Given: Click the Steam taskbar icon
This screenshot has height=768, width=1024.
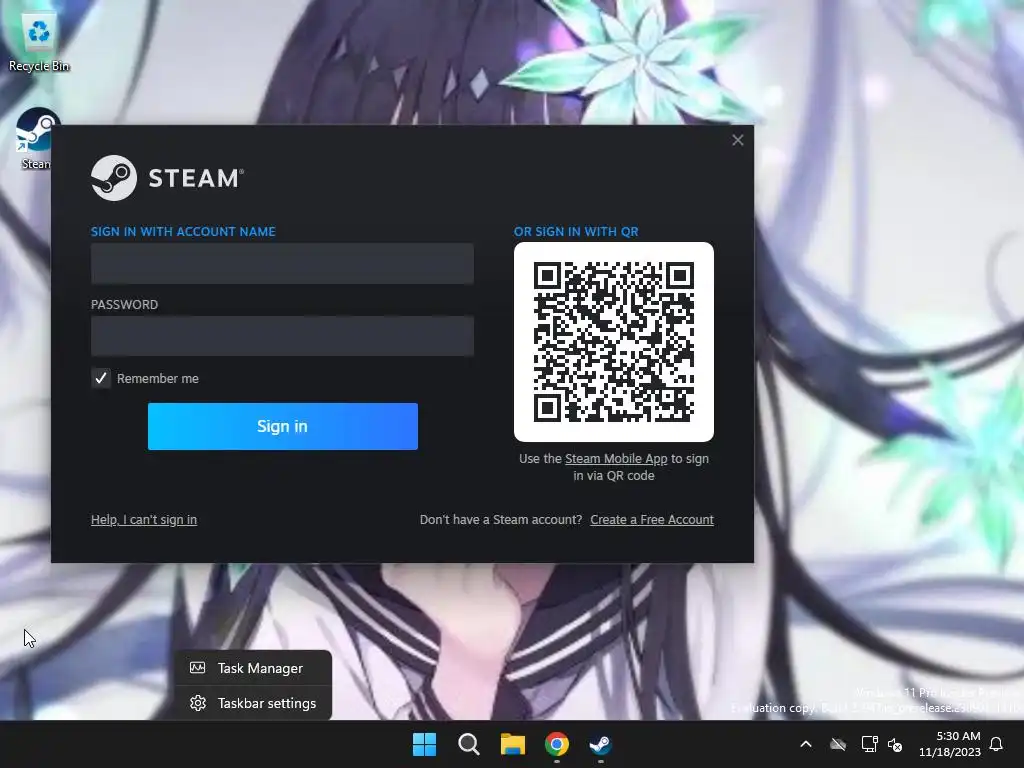Looking at the screenshot, I should 600,744.
